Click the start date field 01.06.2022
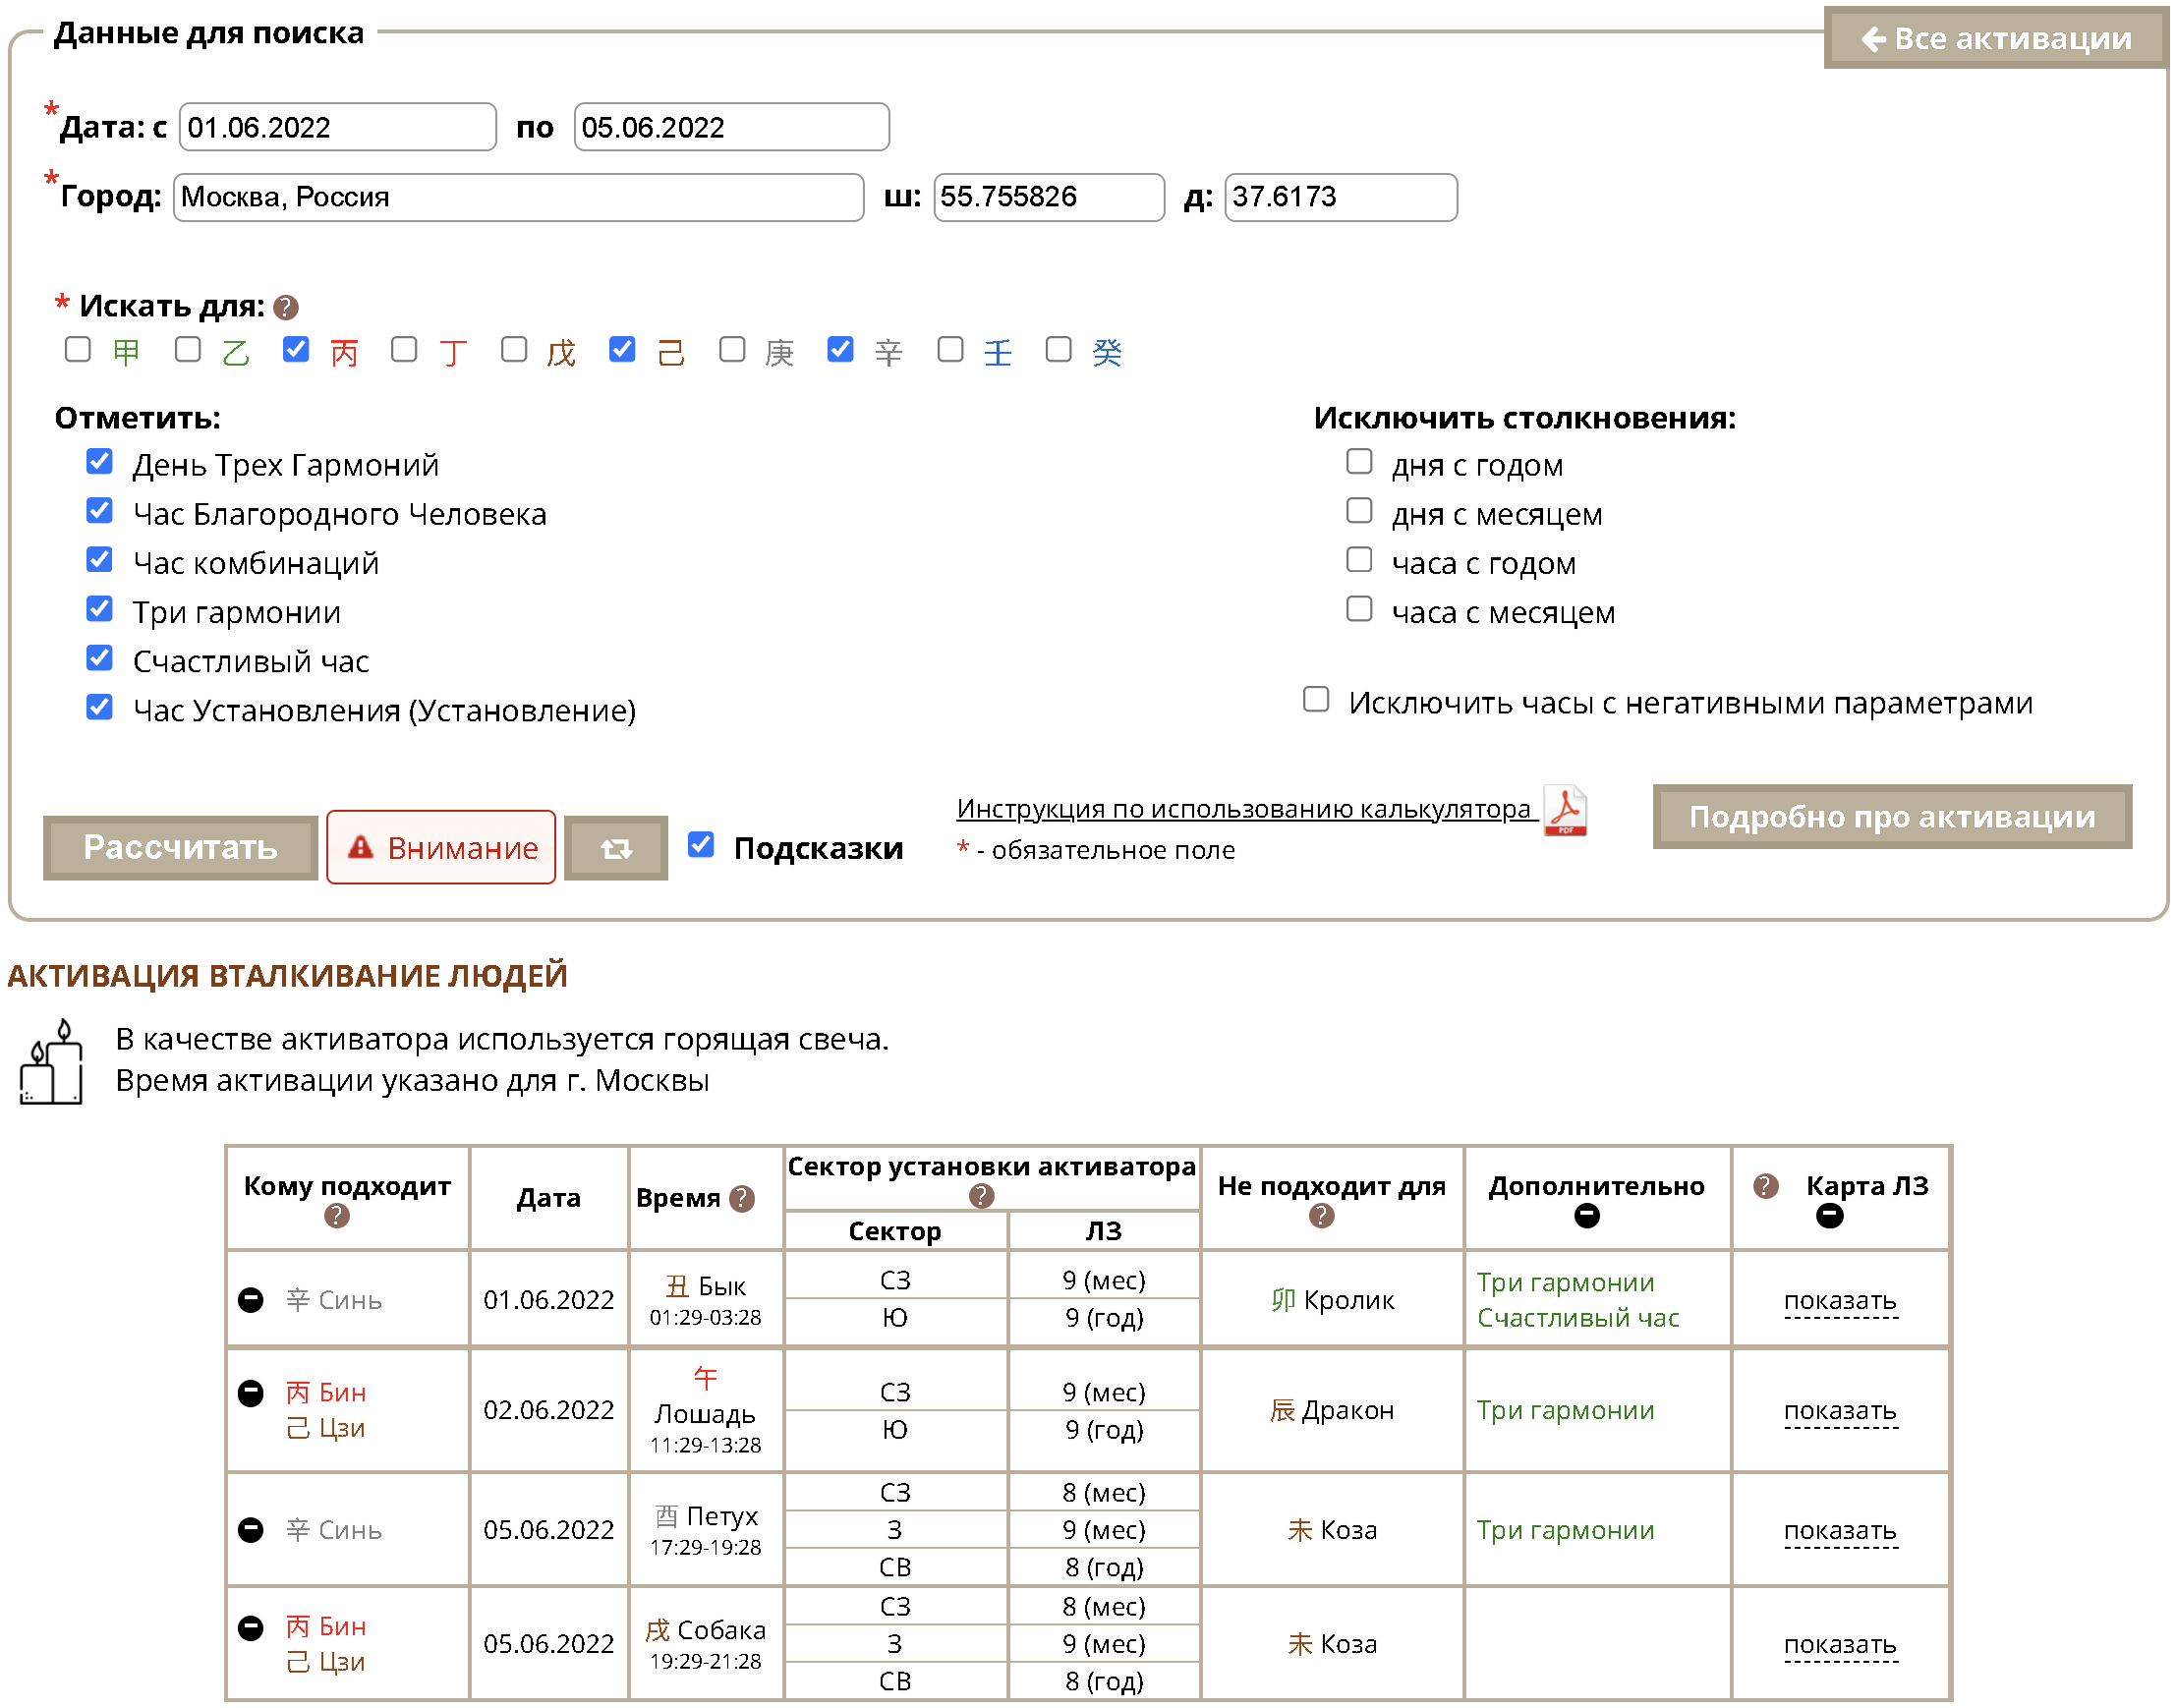 [x=338, y=127]
